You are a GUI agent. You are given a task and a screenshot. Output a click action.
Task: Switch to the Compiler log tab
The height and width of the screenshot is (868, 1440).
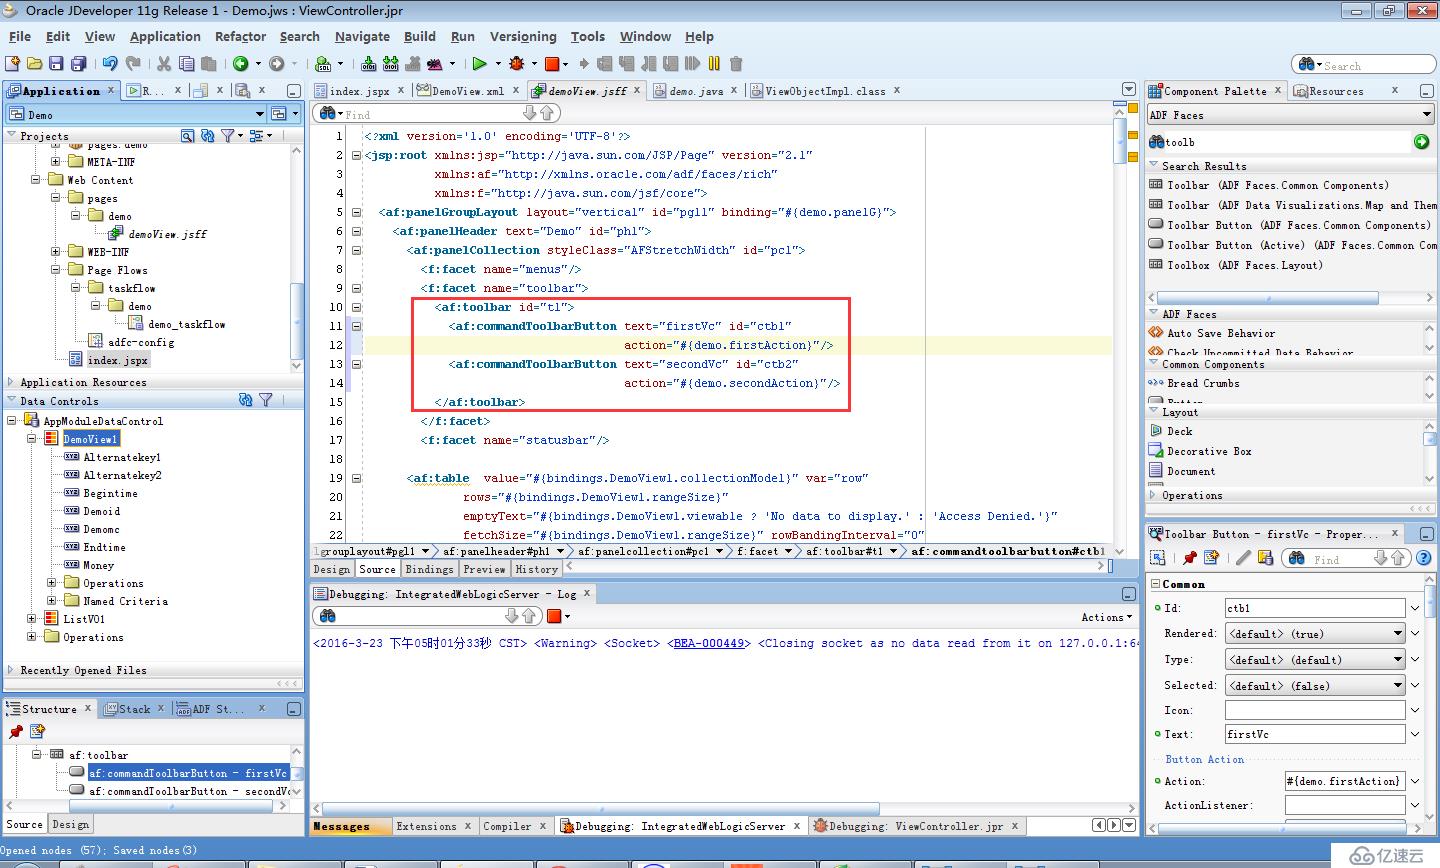point(507,826)
